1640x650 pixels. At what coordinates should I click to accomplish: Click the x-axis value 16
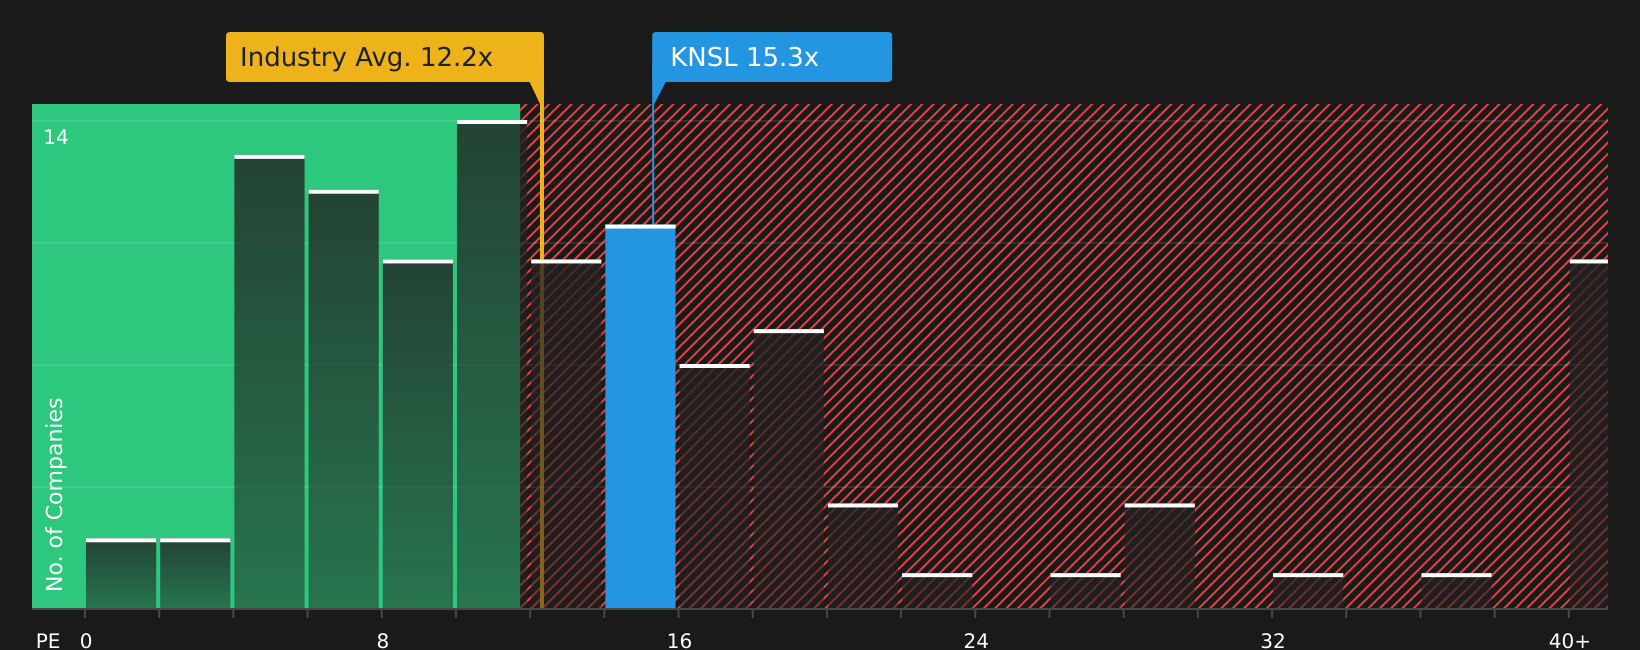coord(680,641)
